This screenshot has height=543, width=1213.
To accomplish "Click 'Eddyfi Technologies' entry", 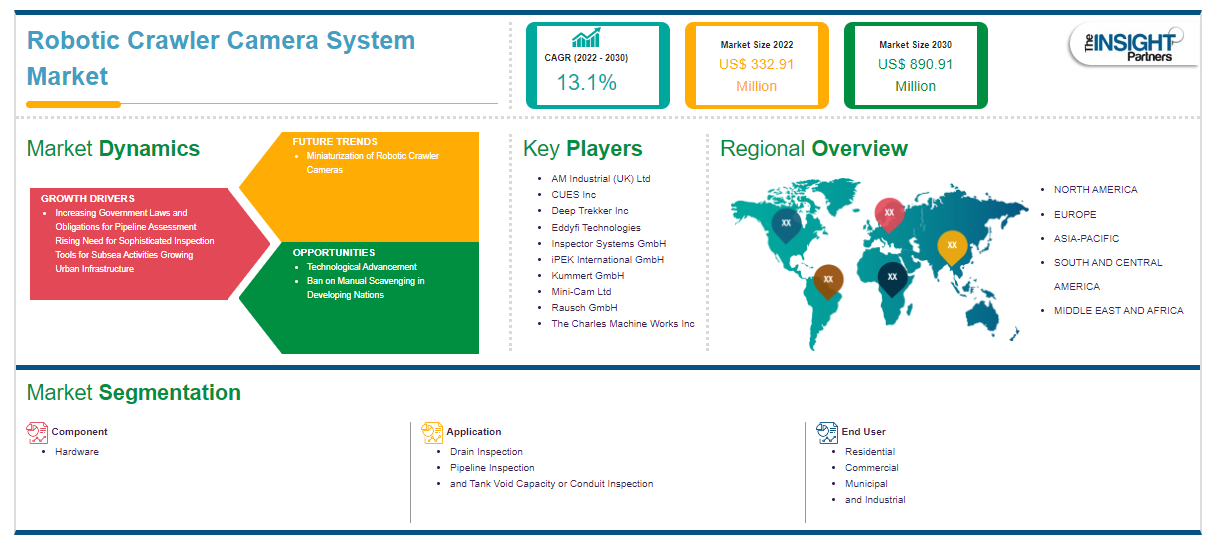I will point(596,228).
